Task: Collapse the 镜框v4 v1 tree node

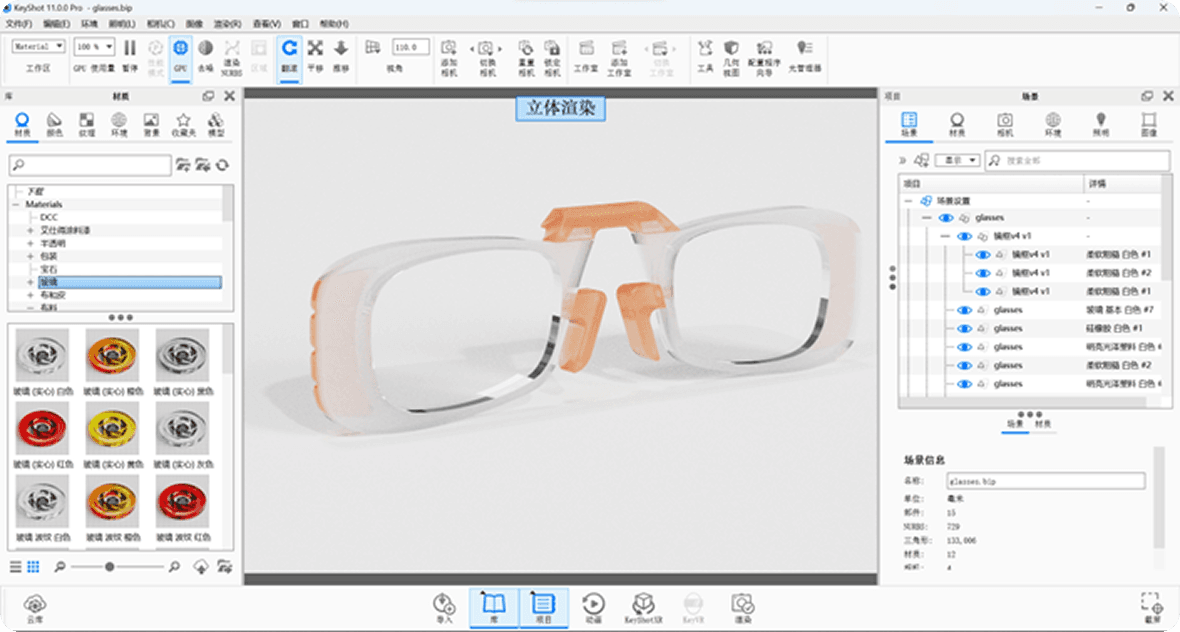Action: (x=944, y=236)
